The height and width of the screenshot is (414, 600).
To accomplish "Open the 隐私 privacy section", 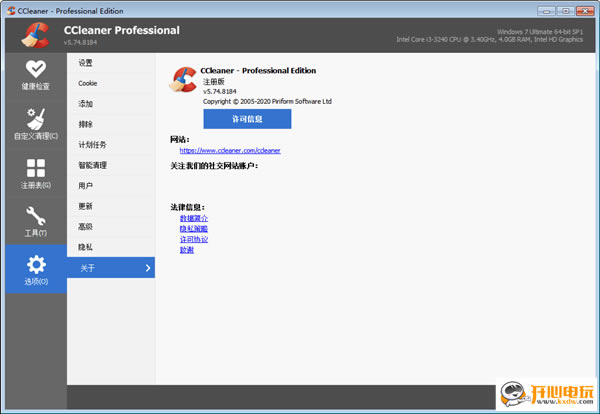I will pos(111,247).
